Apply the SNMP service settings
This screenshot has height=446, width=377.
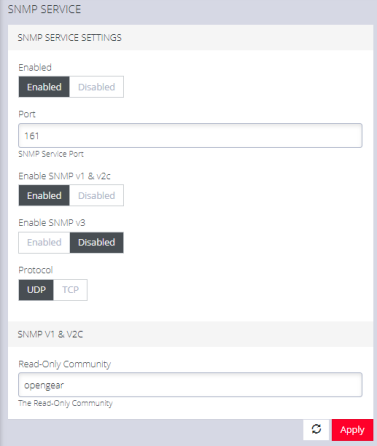pyautogui.click(x=352, y=430)
